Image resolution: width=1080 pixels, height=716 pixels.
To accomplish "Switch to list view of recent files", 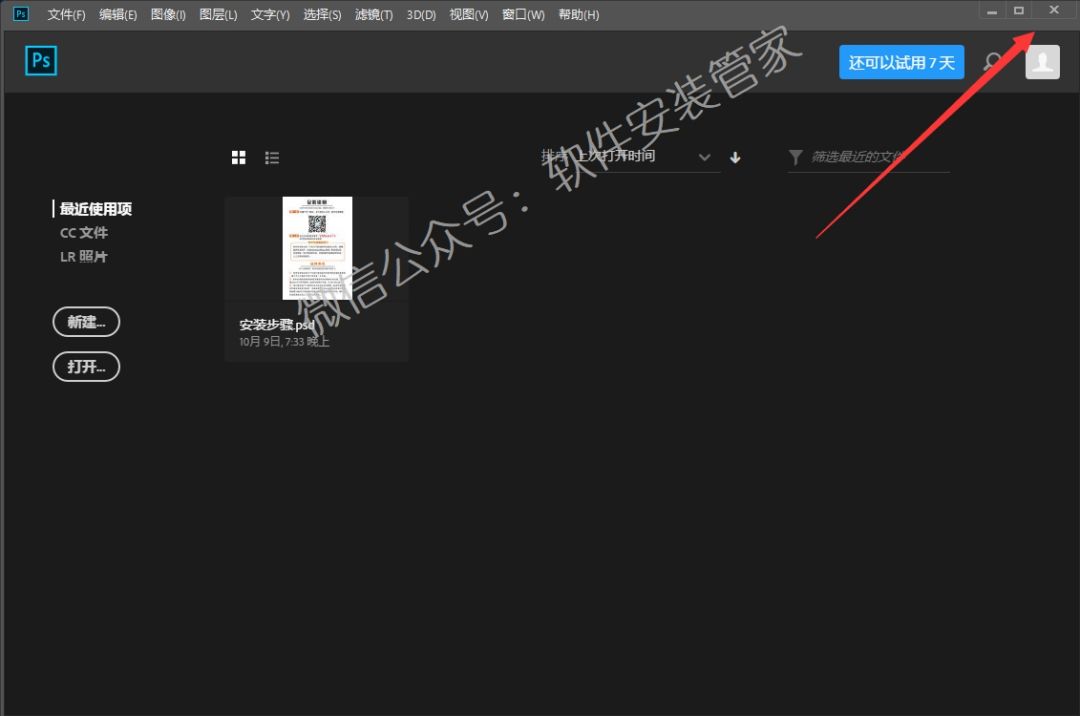I will [x=272, y=158].
